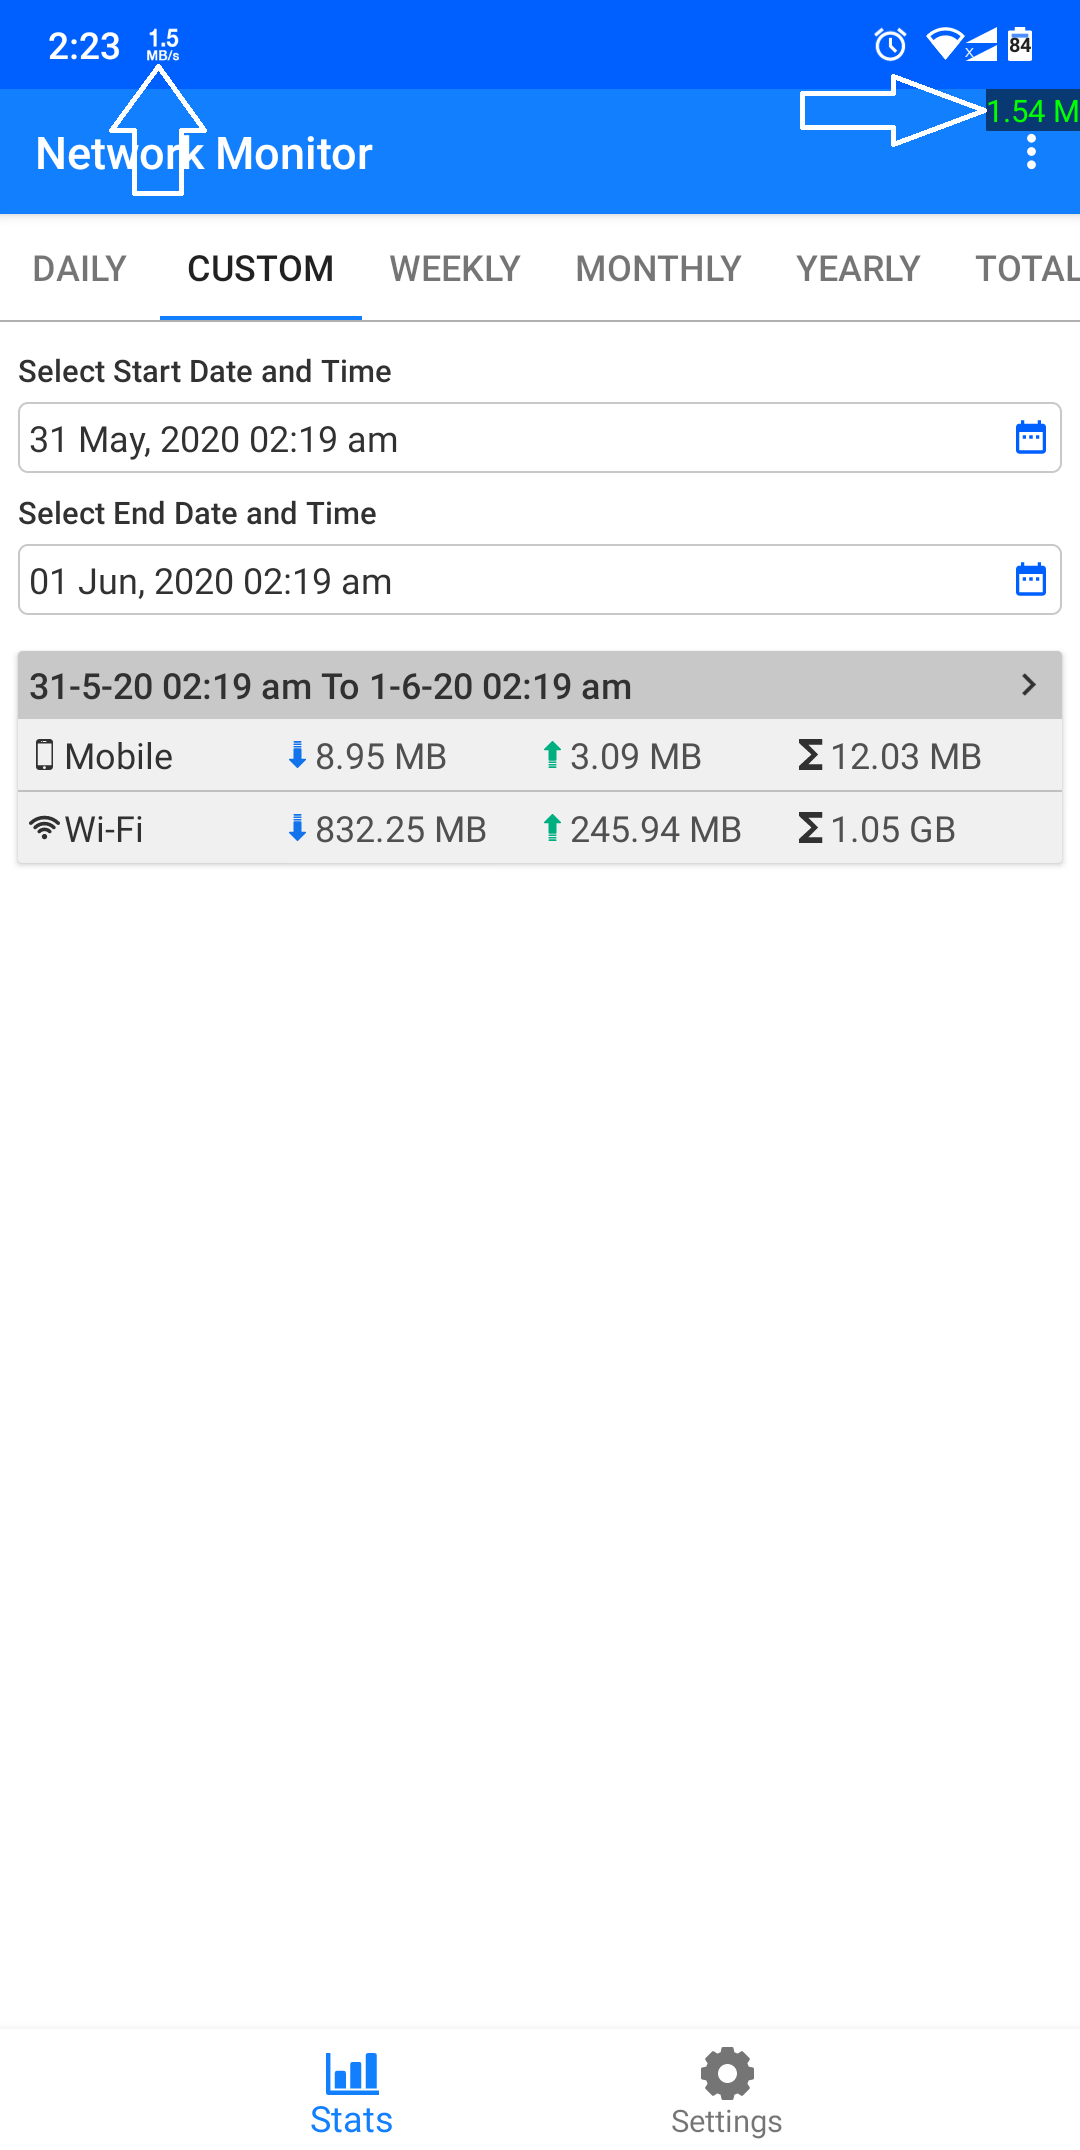The image size is (1080, 2150).
Task: Tap the Wi-Fi signal status bar icon
Action: 944,44
